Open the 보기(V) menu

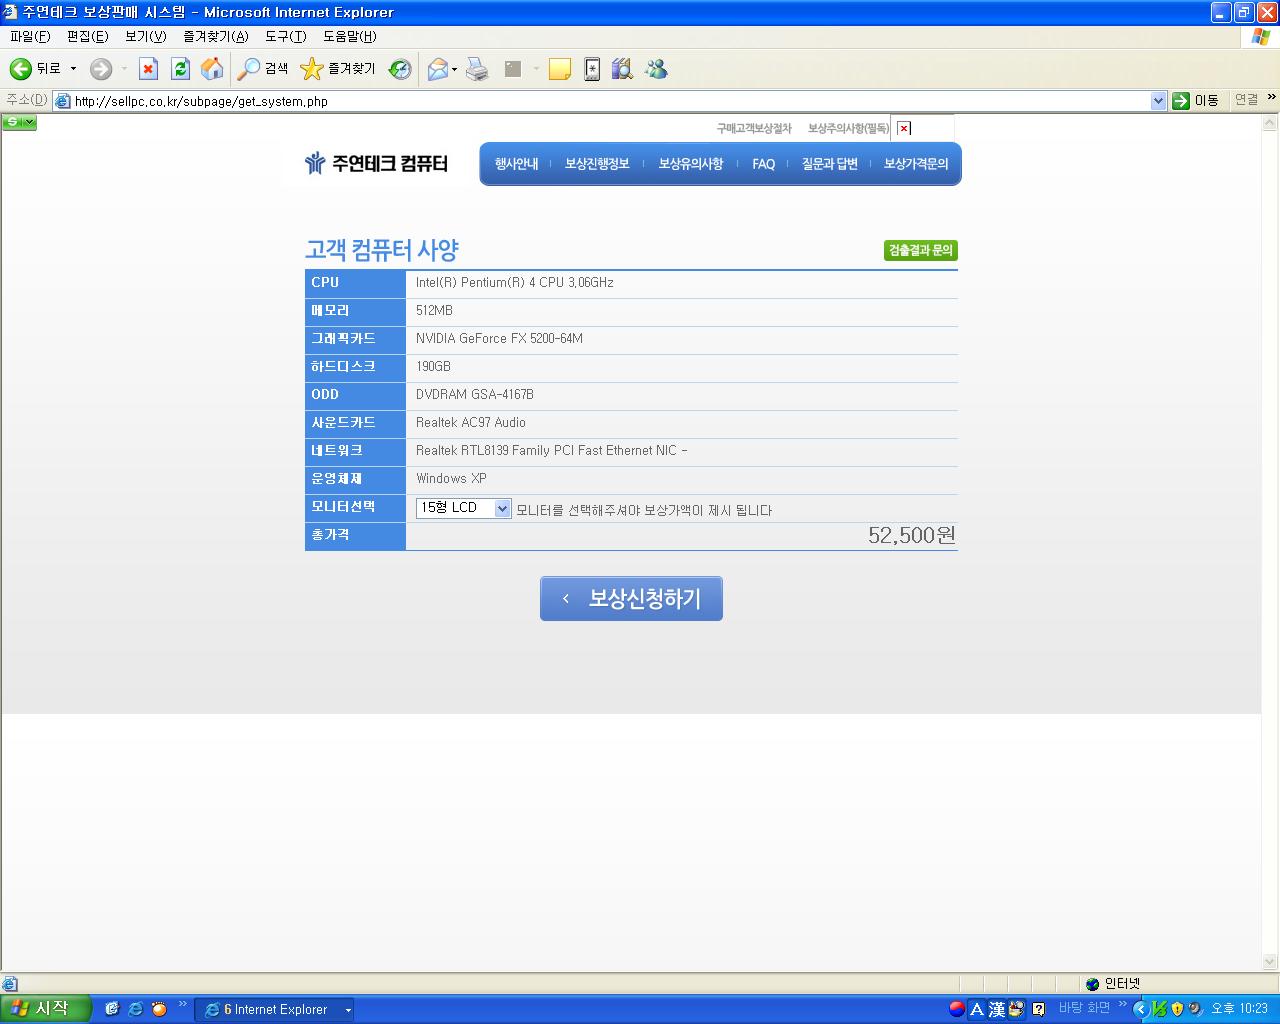145,36
